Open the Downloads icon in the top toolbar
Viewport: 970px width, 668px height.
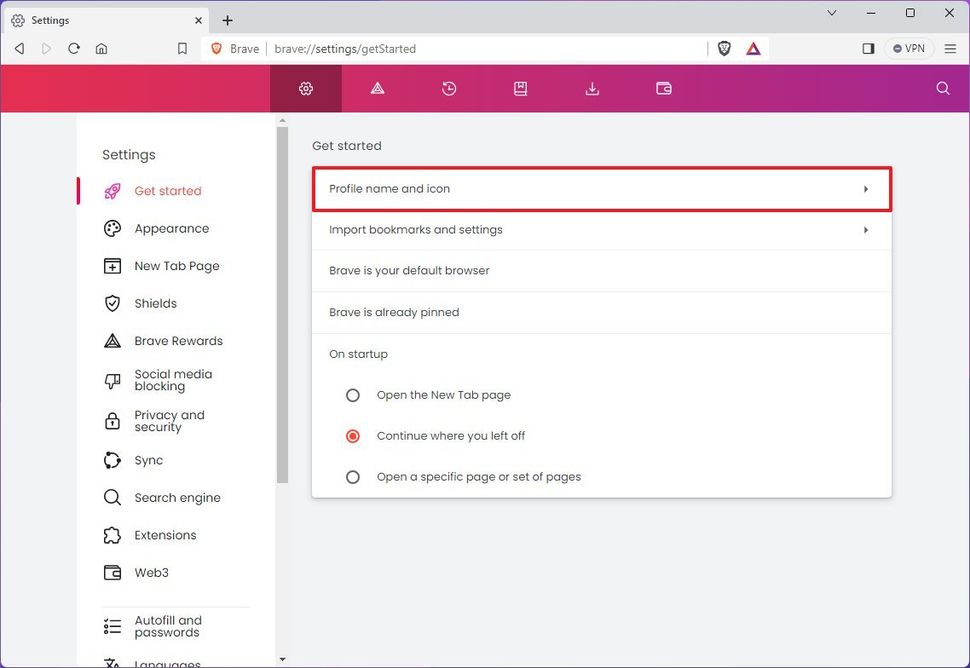(x=592, y=88)
